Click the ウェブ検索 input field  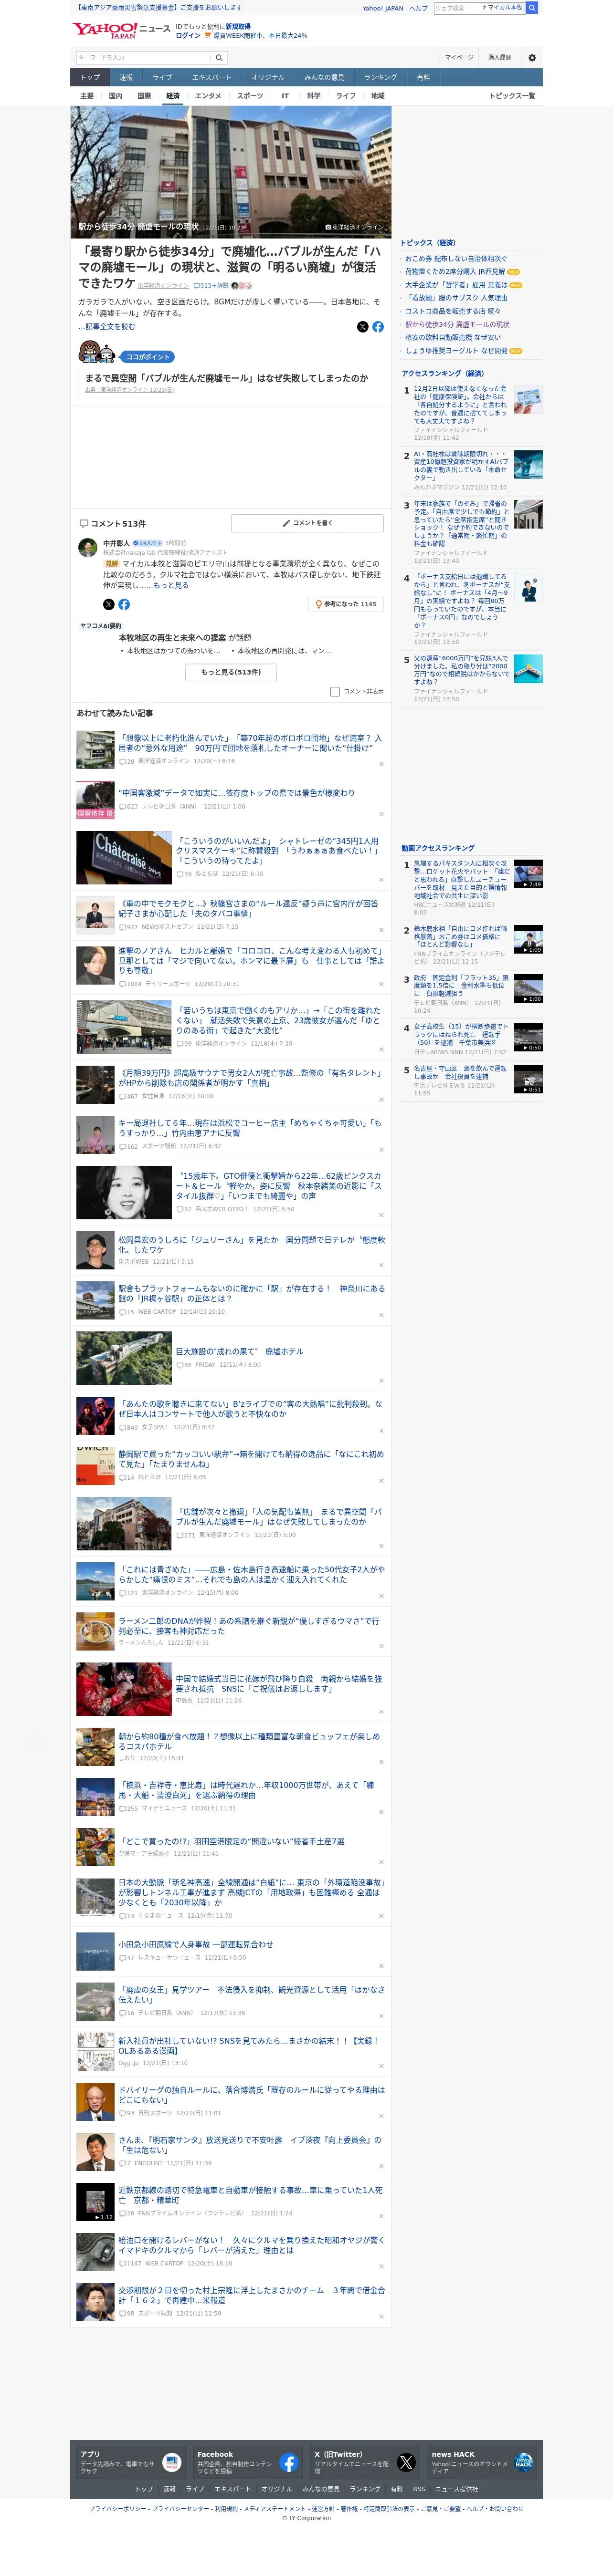[456, 7]
